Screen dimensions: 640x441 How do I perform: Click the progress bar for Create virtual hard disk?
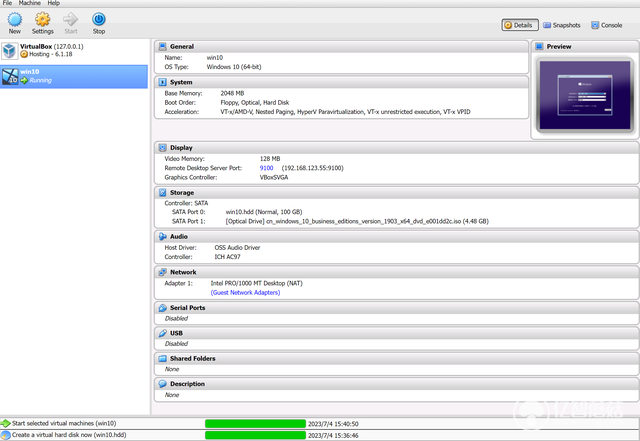[x=255, y=435]
